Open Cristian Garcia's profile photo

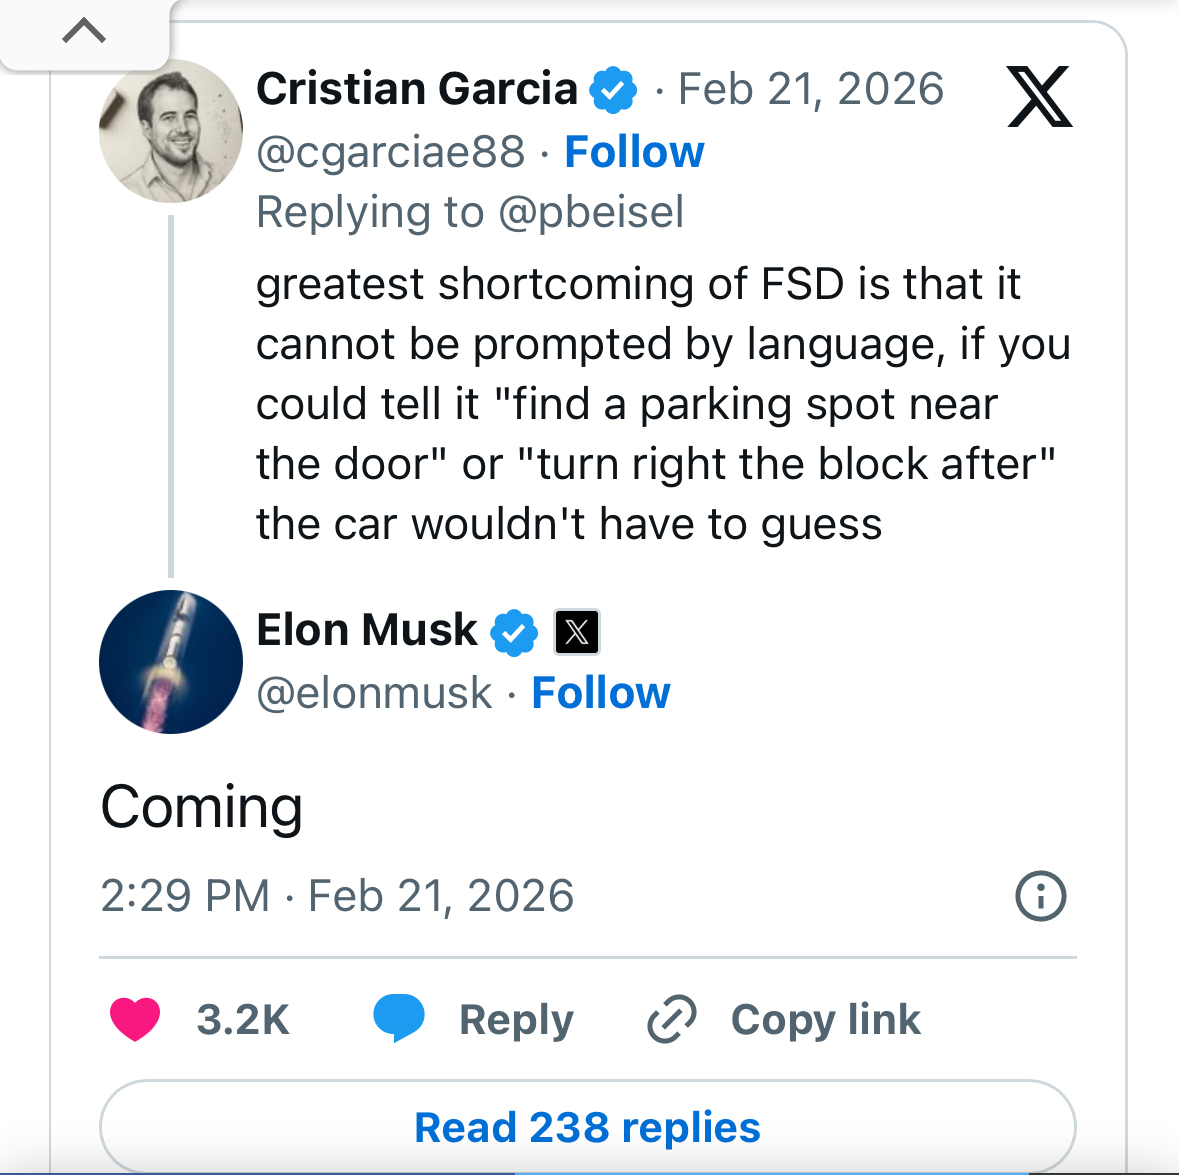point(171,131)
